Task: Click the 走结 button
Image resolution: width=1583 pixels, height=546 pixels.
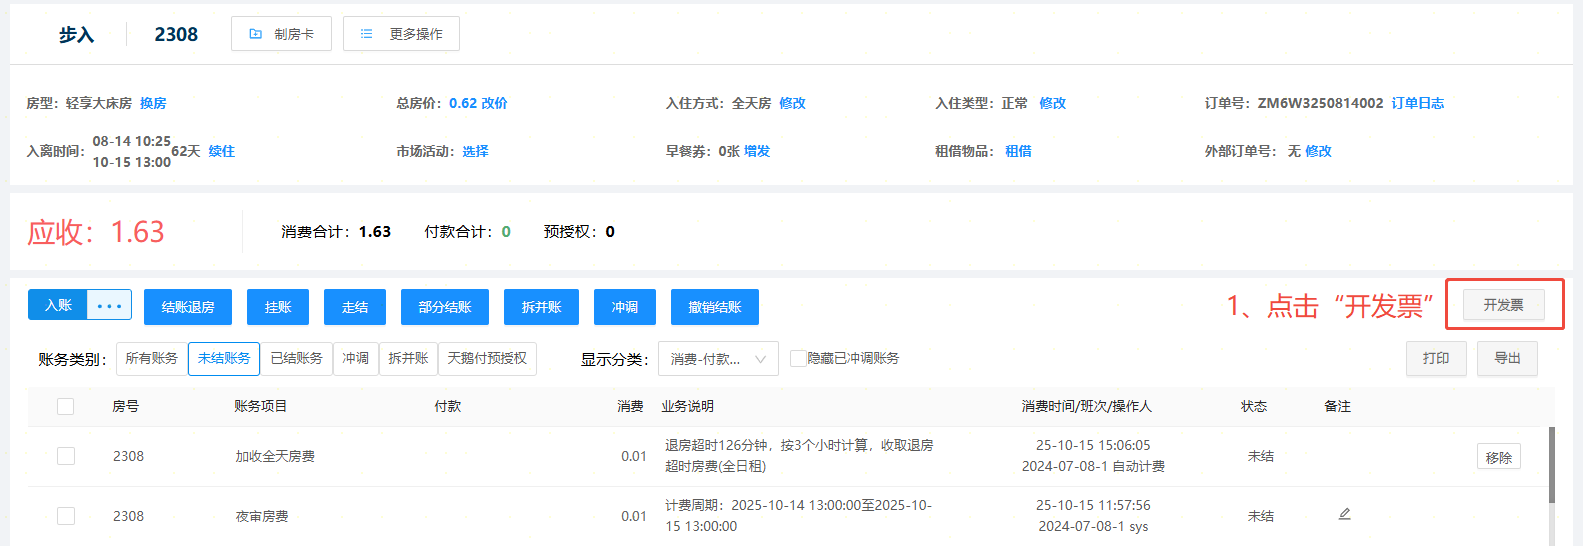Action: coord(355,307)
